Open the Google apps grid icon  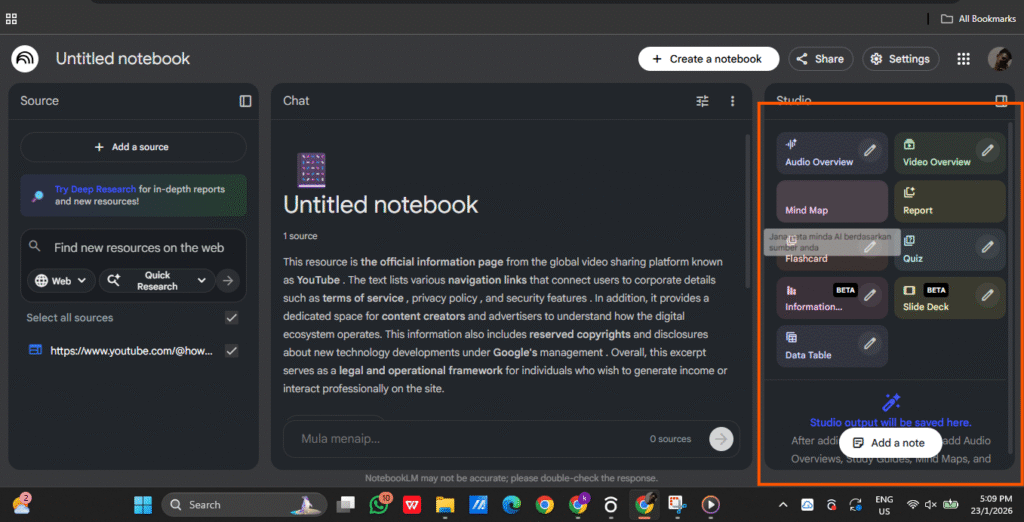pos(963,59)
